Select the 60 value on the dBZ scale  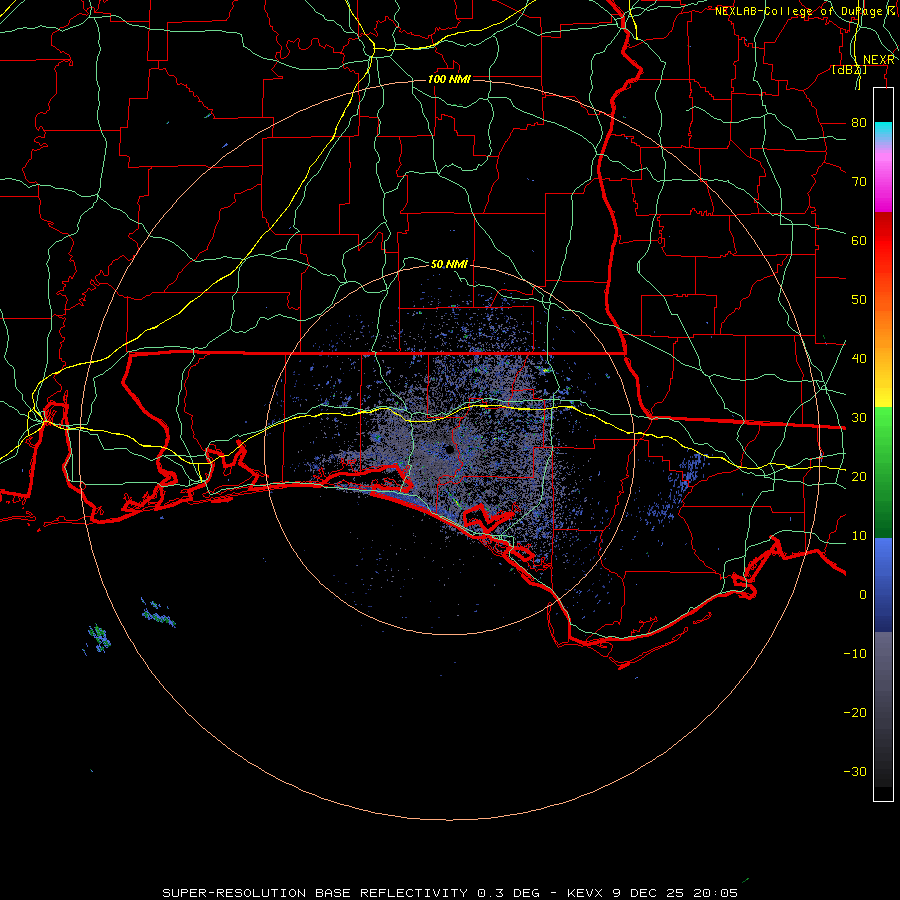859,240
